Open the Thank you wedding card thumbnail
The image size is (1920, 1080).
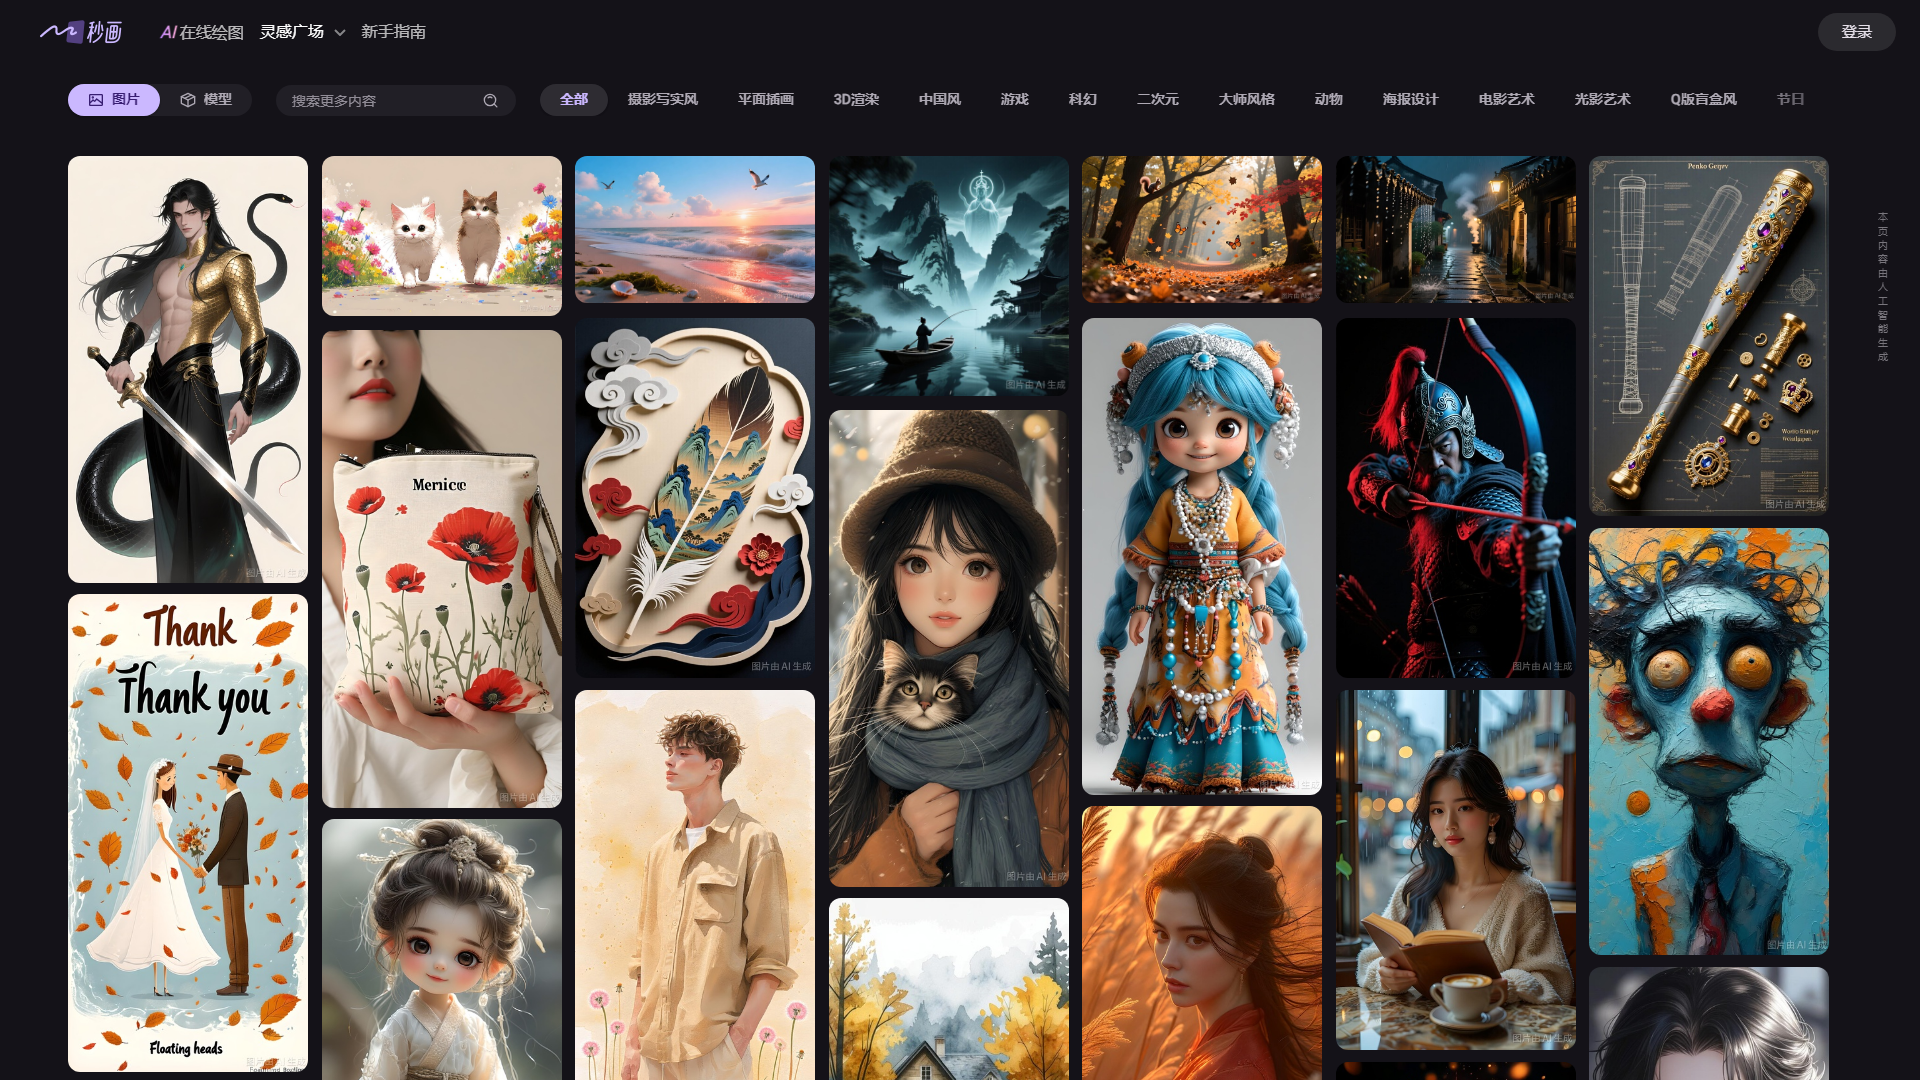[188, 832]
